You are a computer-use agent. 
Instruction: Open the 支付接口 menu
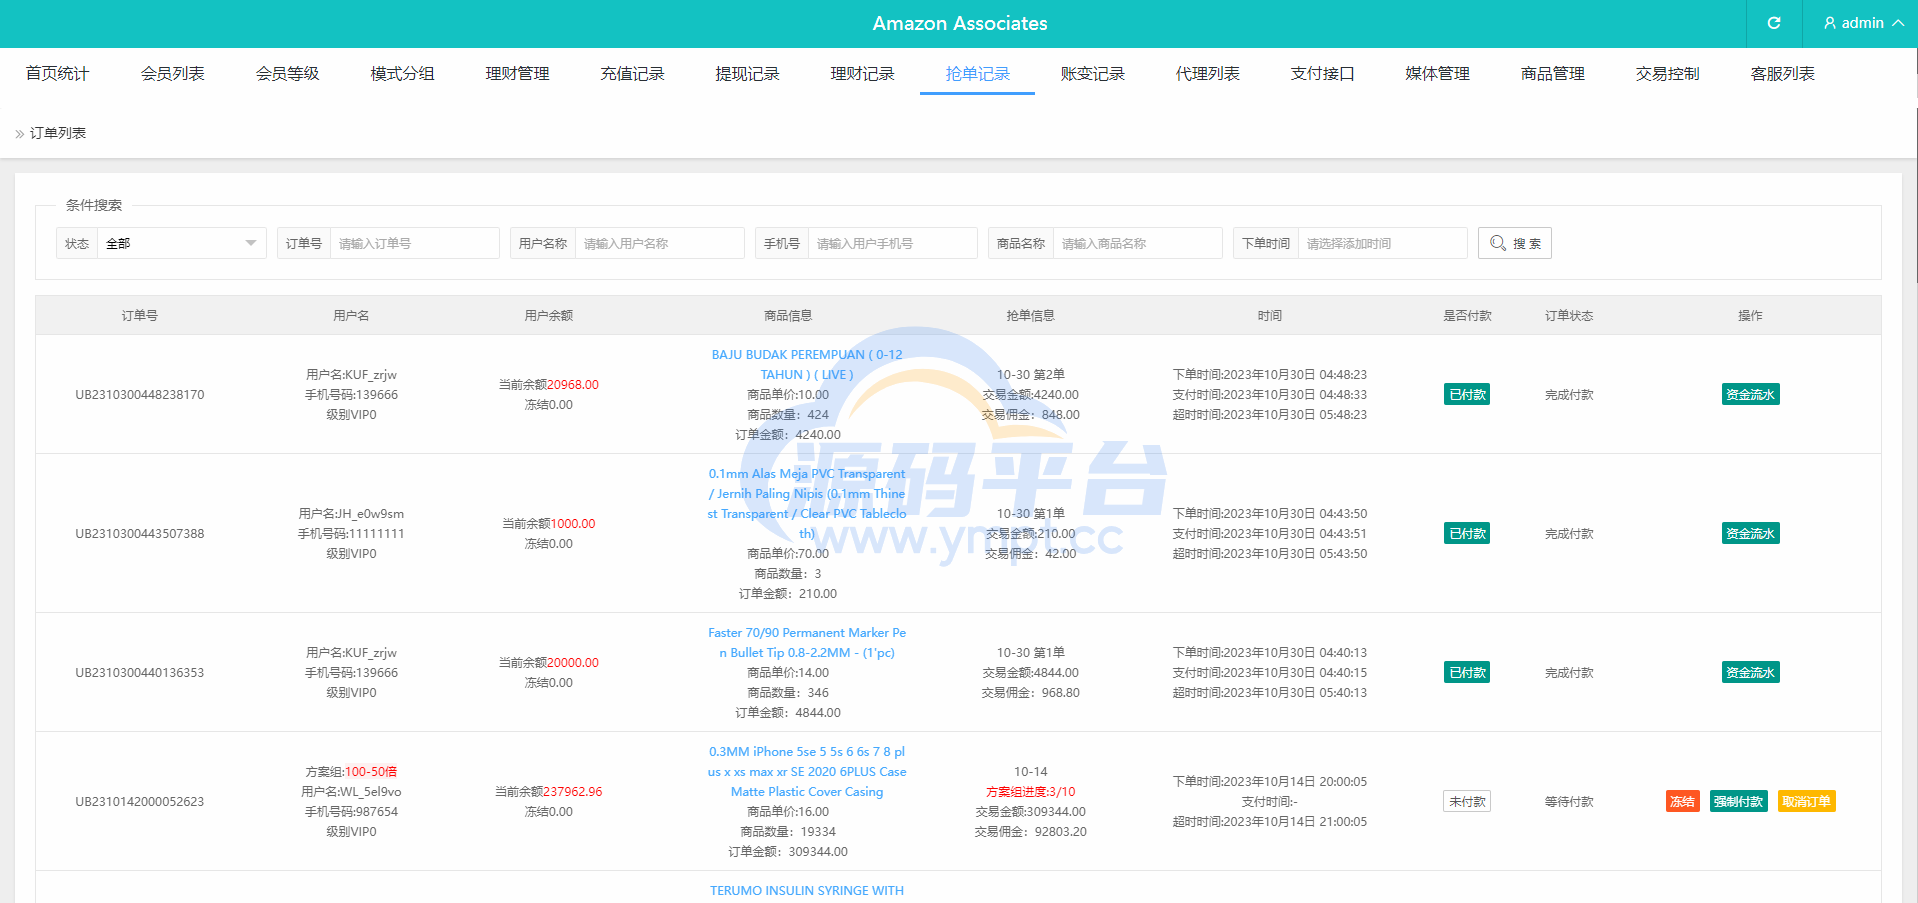(x=1322, y=74)
